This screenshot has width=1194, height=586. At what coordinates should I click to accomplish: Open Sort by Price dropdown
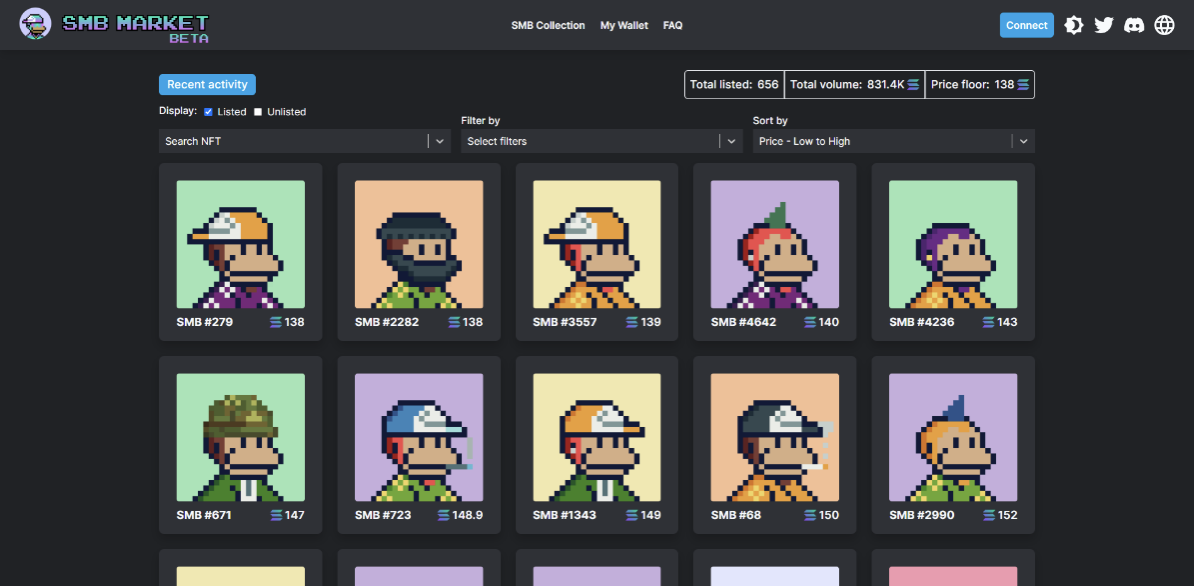click(893, 141)
